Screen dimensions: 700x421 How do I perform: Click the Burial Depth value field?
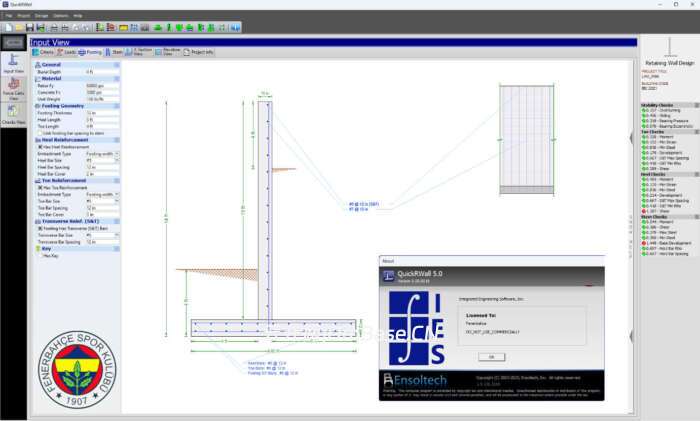pos(102,72)
